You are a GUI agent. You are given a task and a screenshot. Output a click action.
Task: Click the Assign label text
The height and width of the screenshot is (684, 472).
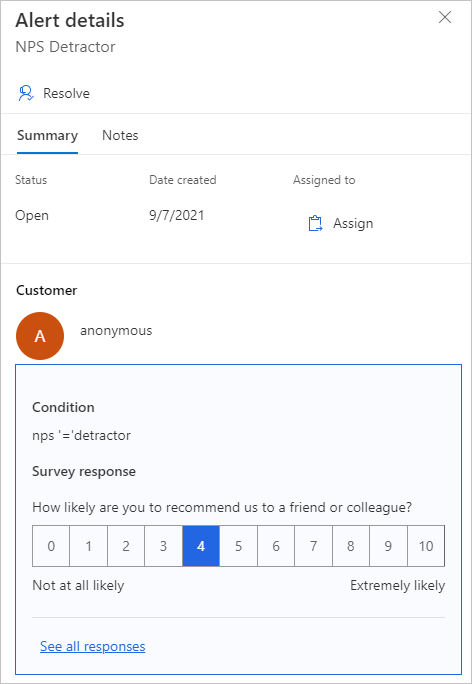[x=353, y=223]
